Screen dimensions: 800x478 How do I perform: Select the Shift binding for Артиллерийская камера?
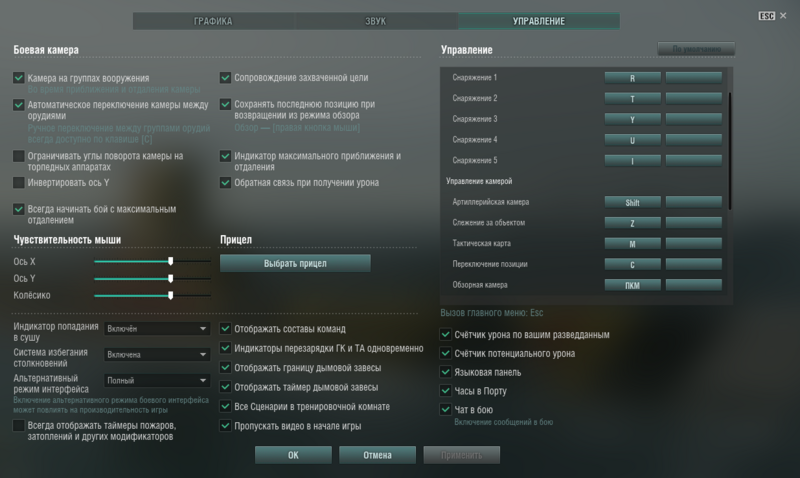[x=632, y=202]
